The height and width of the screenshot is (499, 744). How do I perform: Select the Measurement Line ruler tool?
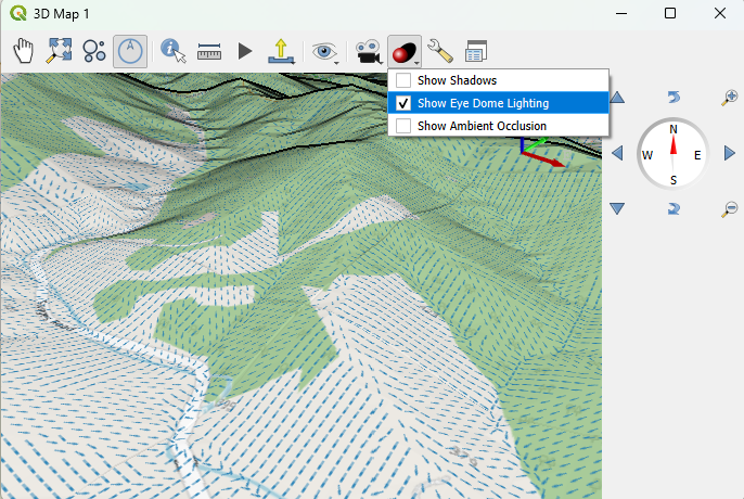[209, 51]
